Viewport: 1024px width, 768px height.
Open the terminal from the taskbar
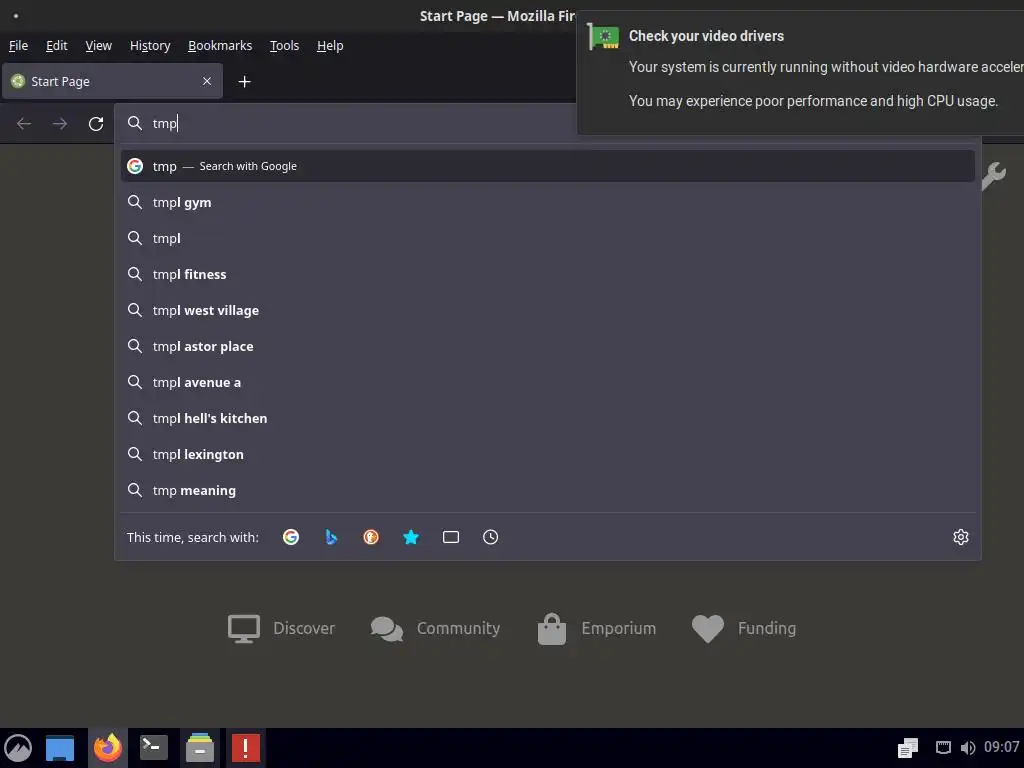point(154,748)
